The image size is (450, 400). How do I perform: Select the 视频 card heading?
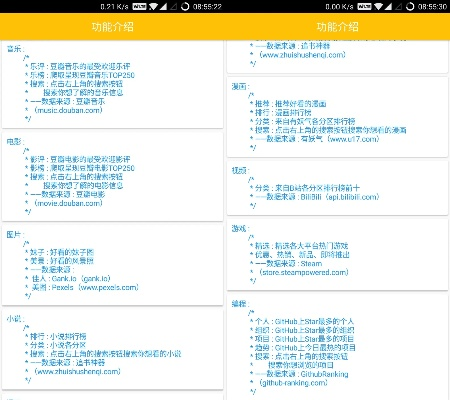(240, 171)
